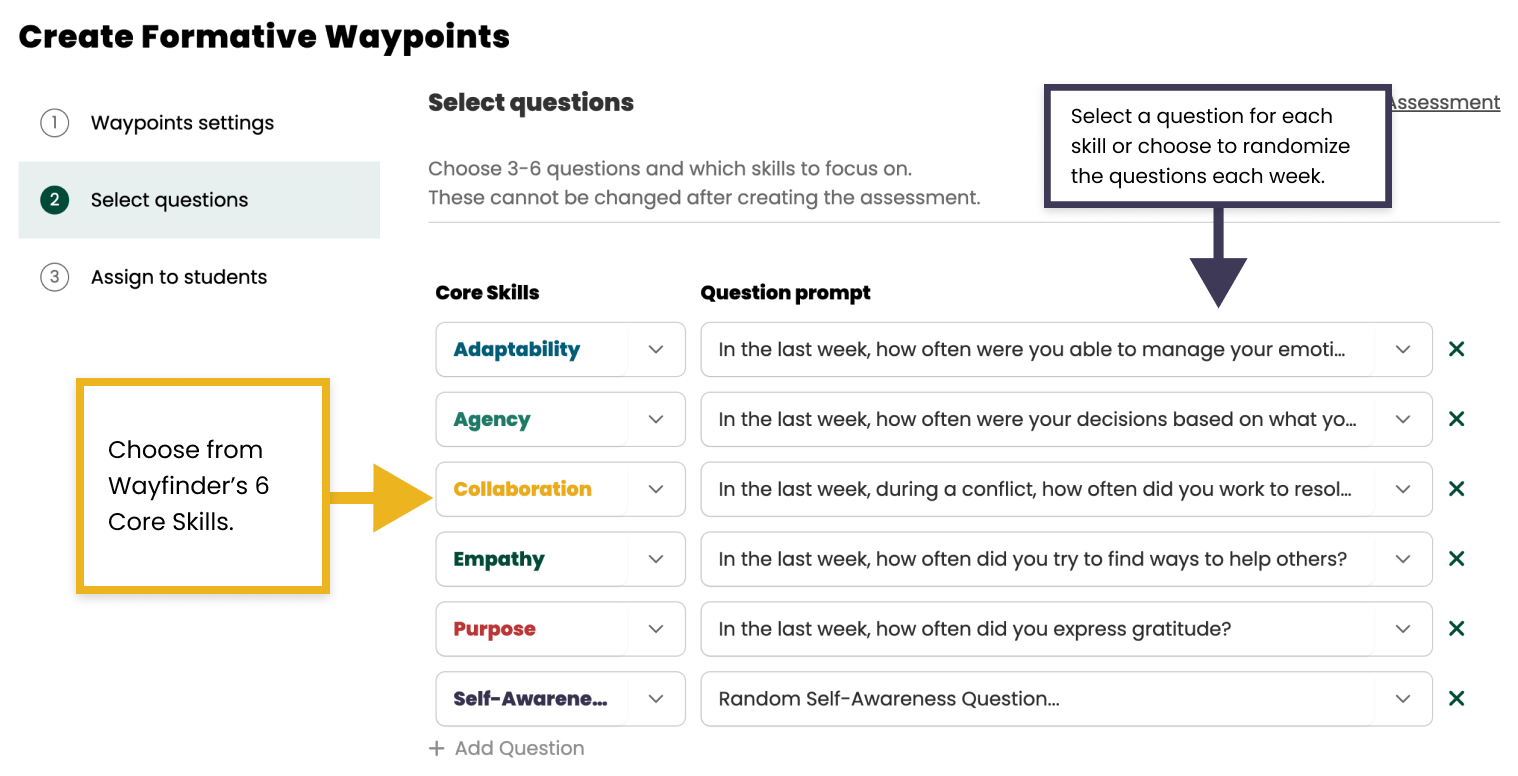Open the Purpose core skill dropdown

(656, 629)
